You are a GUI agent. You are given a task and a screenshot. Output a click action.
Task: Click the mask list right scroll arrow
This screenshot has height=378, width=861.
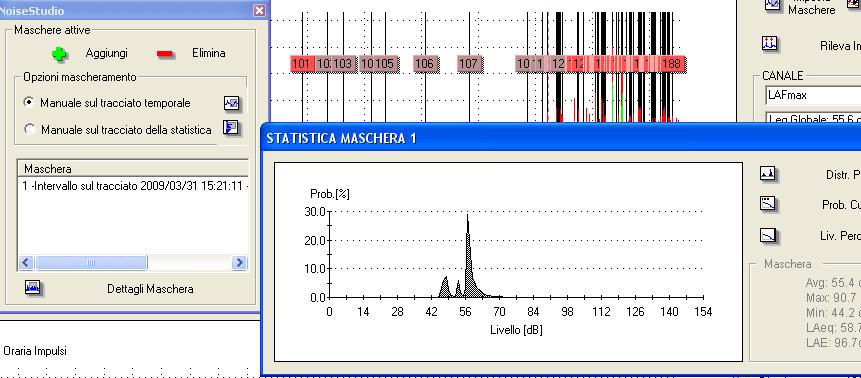pyautogui.click(x=239, y=263)
